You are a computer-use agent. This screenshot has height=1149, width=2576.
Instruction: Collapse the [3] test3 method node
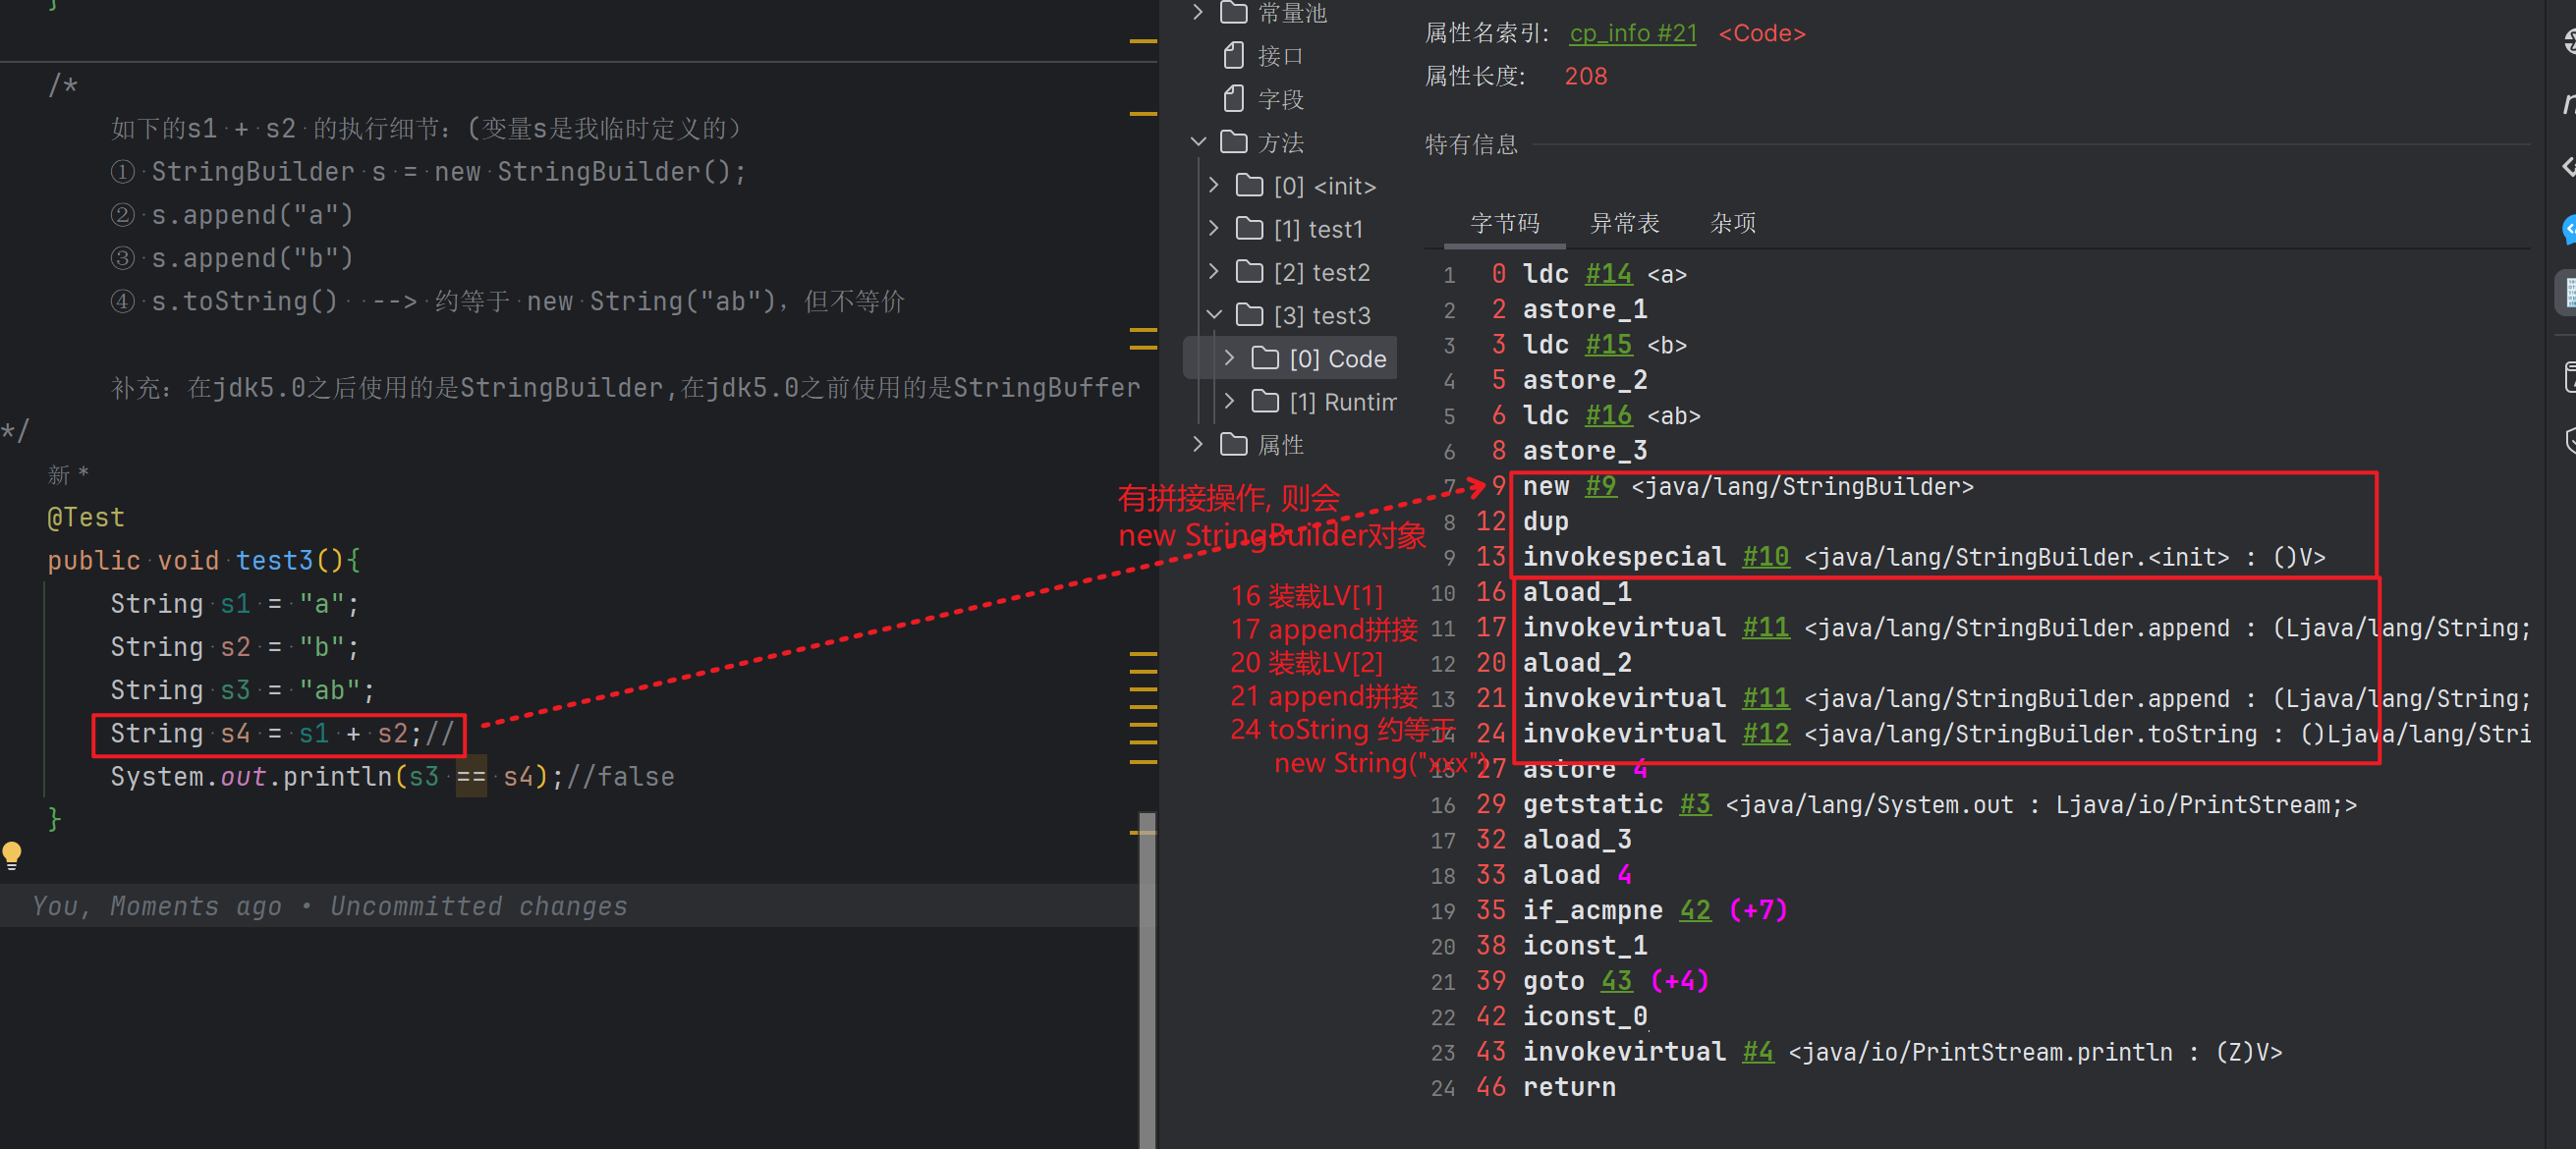[1214, 315]
